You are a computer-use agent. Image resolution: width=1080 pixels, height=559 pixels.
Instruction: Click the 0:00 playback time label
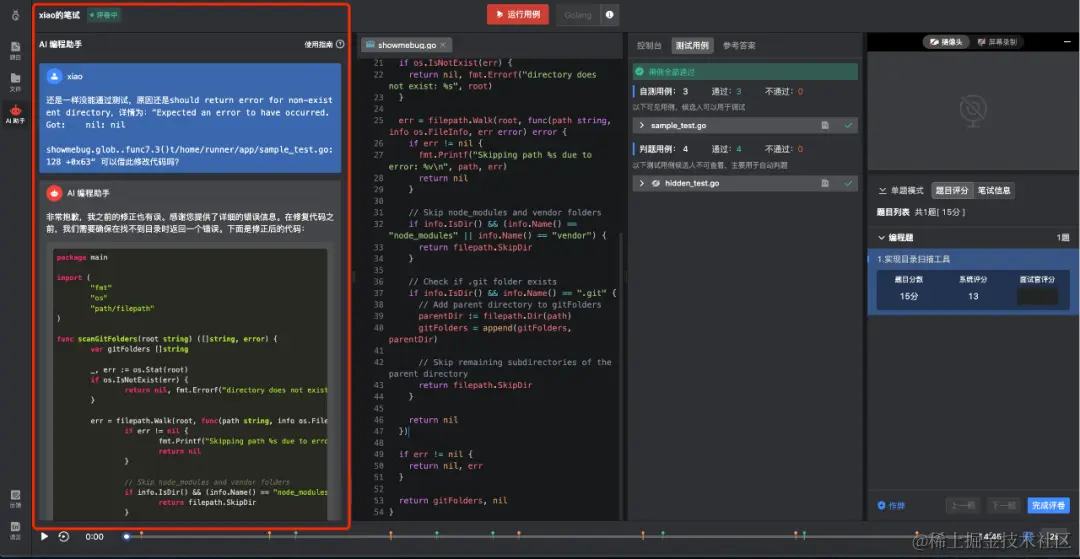(94, 536)
